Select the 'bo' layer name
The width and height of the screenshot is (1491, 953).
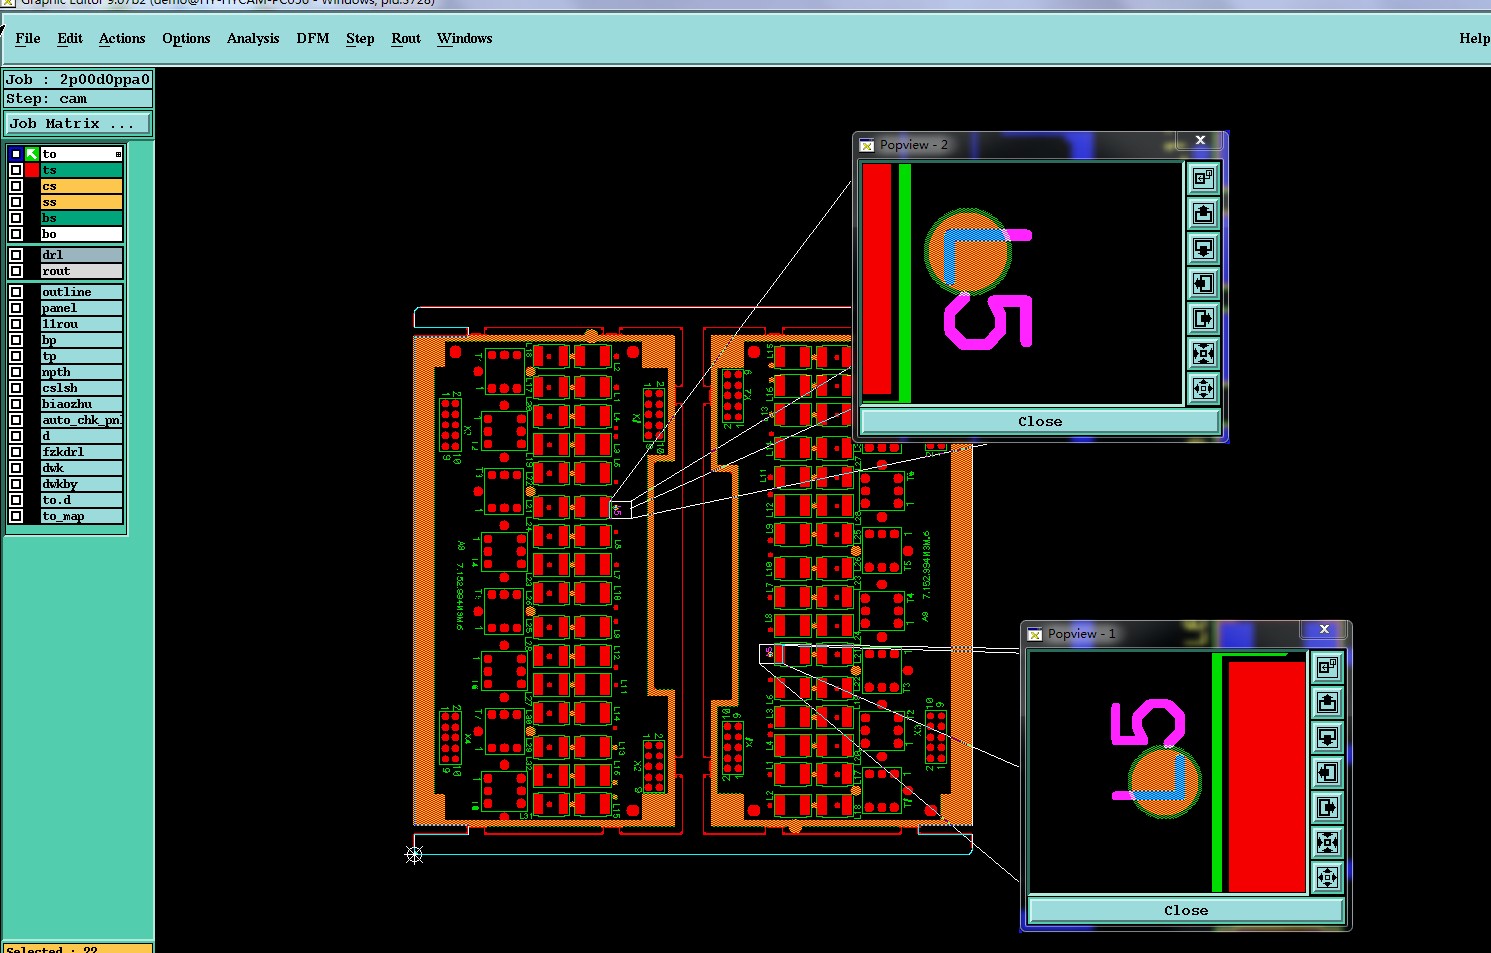pyautogui.click(x=82, y=234)
